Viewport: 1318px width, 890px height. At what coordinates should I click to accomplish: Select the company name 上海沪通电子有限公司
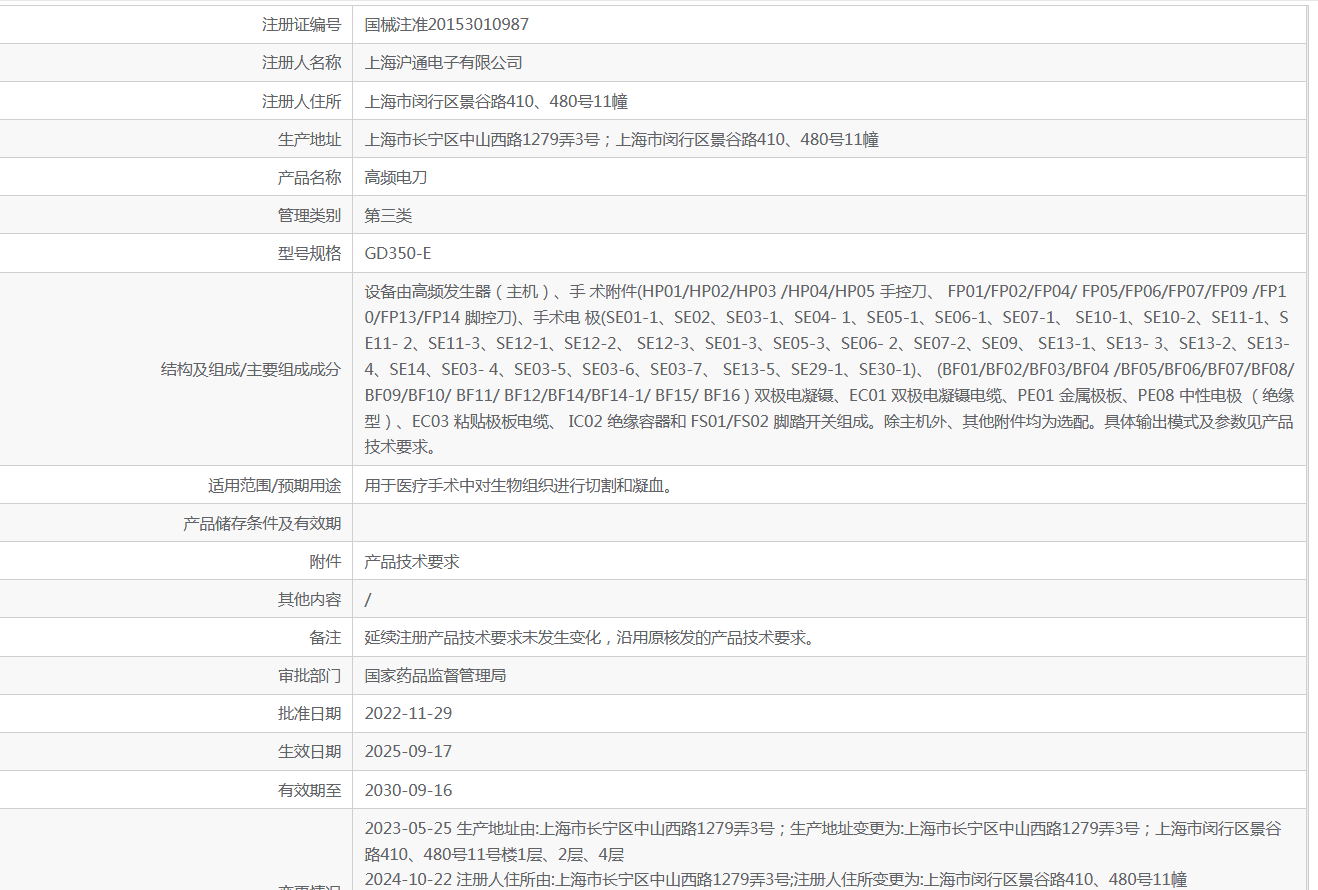tap(444, 63)
